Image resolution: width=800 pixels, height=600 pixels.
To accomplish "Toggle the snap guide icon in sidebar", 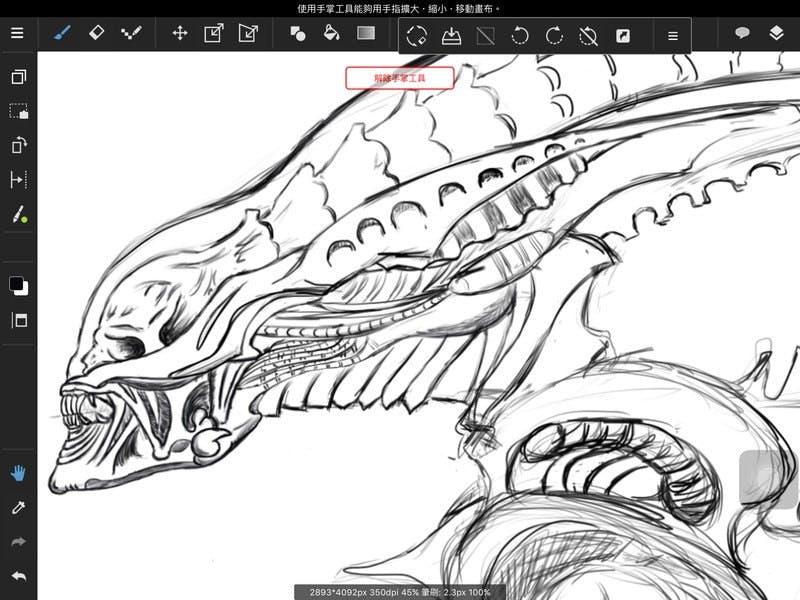I will (19, 180).
